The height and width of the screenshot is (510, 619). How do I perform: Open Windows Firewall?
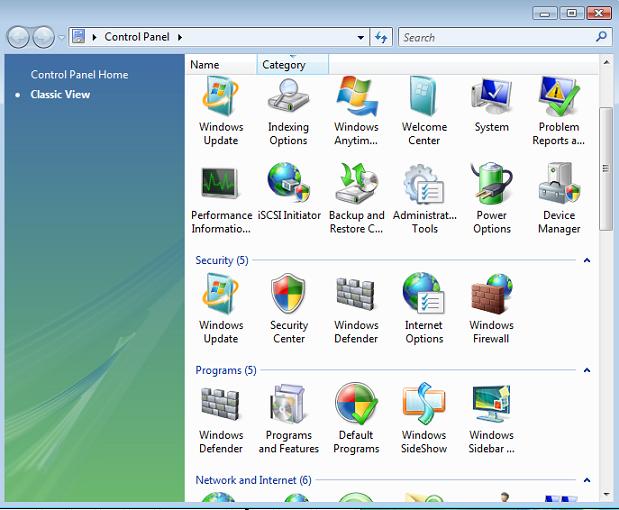point(491,309)
